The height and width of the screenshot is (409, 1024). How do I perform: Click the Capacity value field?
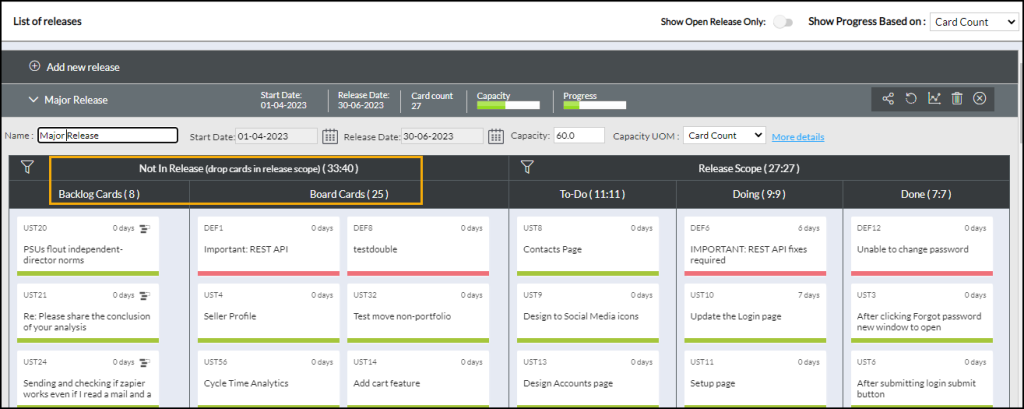[x=579, y=135]
